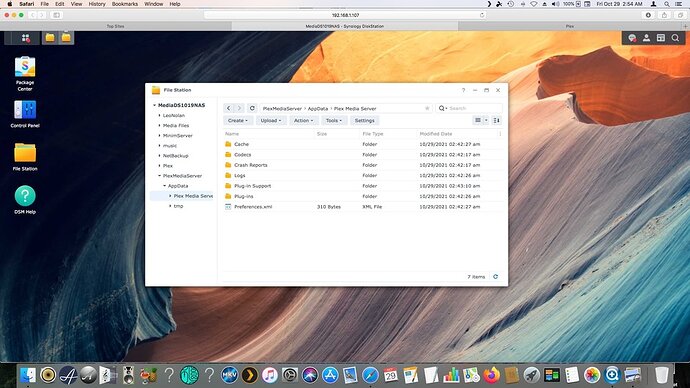Launch Plex app from the Dock
Image resolution: width=690 pixels, height=388 pixels.
tap(250, 375)
